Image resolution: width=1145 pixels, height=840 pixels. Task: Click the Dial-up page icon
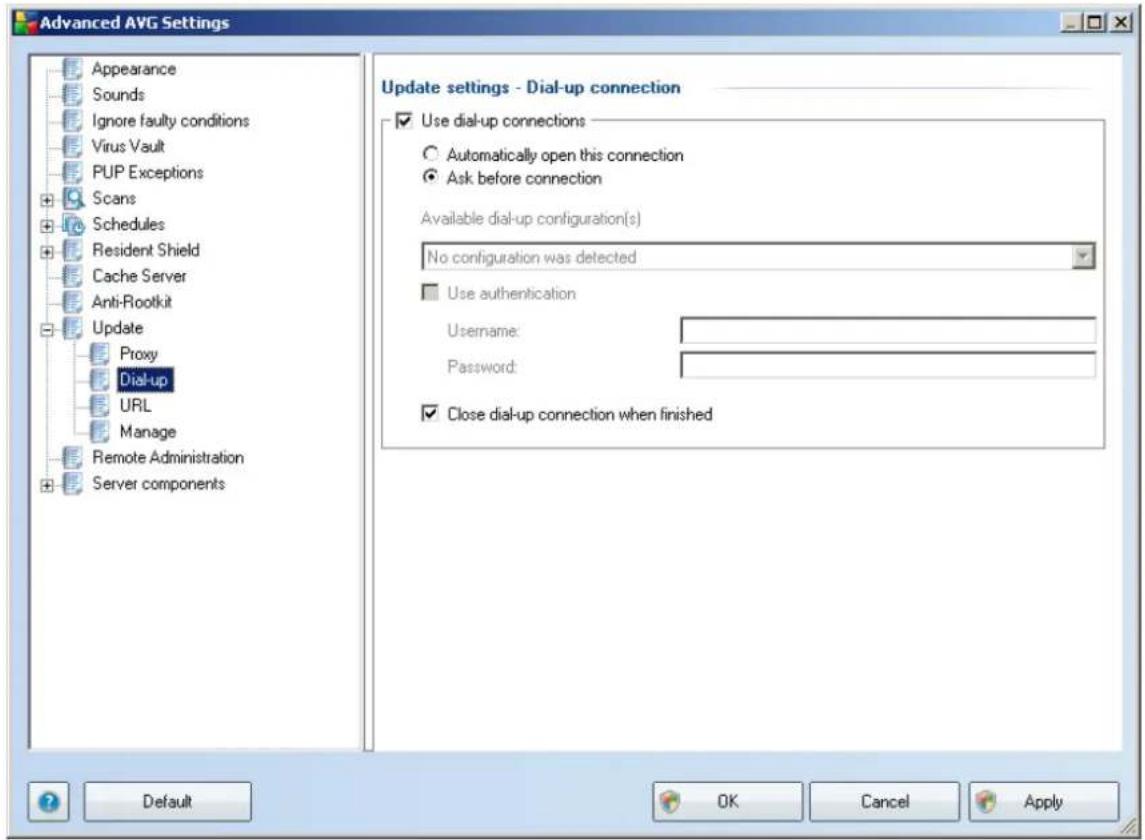99,380
